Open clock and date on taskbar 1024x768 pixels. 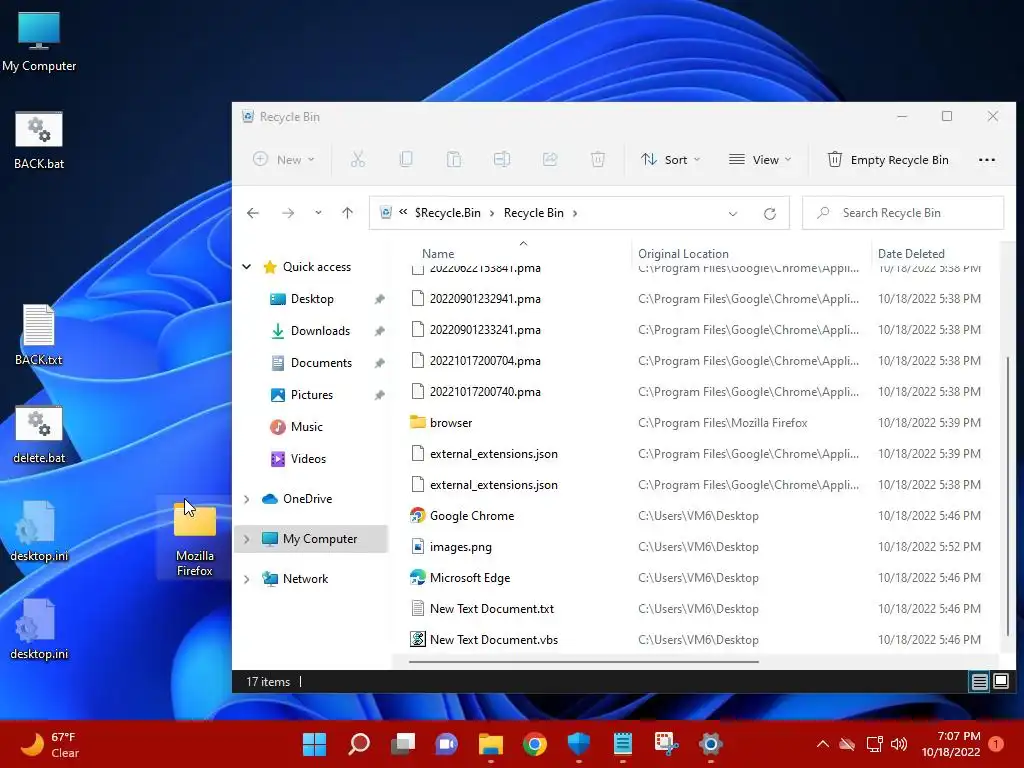click(x=951, y=744)
